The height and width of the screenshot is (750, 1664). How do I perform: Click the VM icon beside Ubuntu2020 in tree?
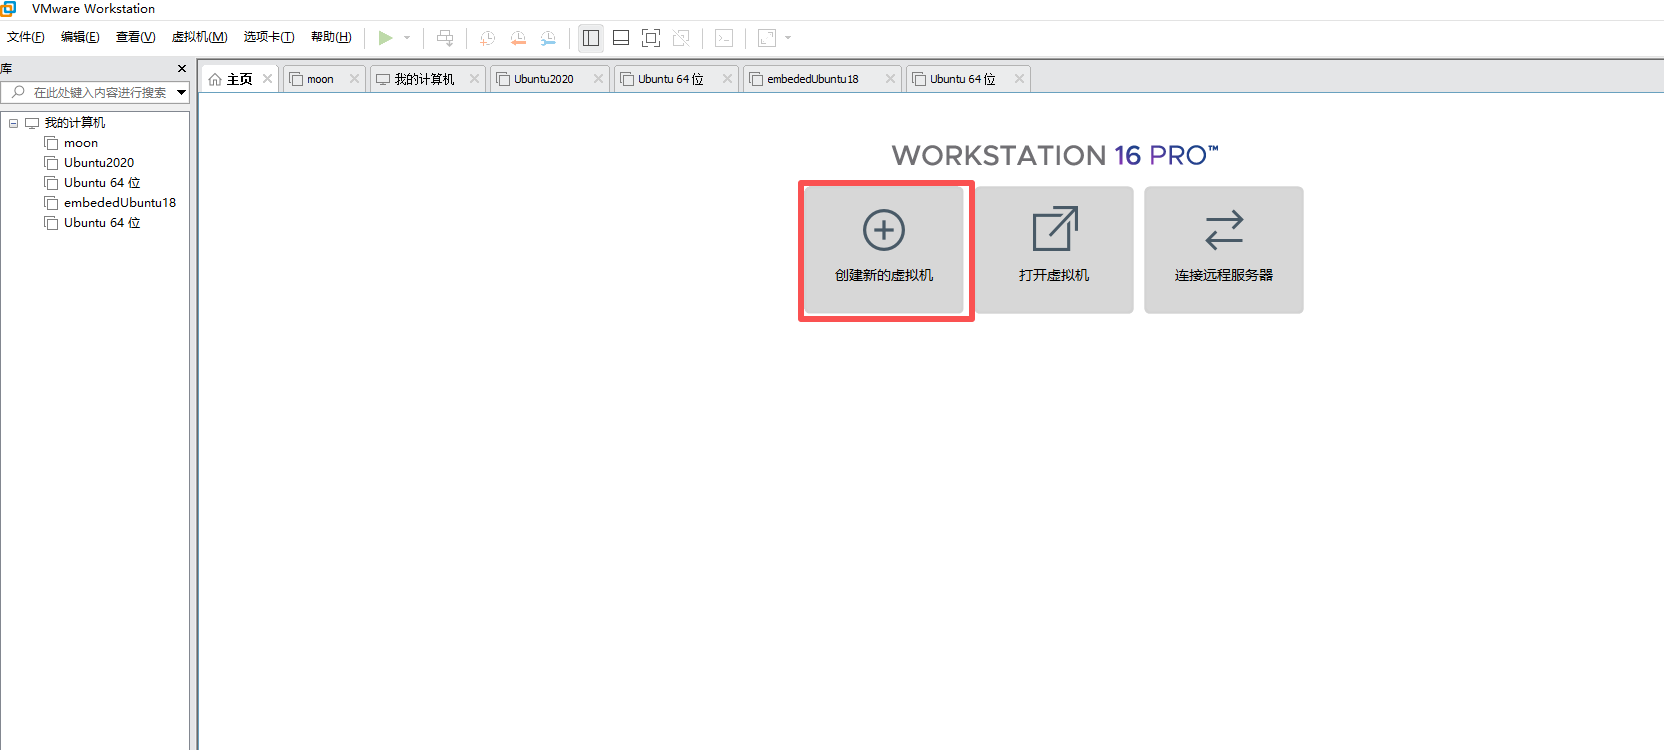pyautogui.click(x=51, y=163)
